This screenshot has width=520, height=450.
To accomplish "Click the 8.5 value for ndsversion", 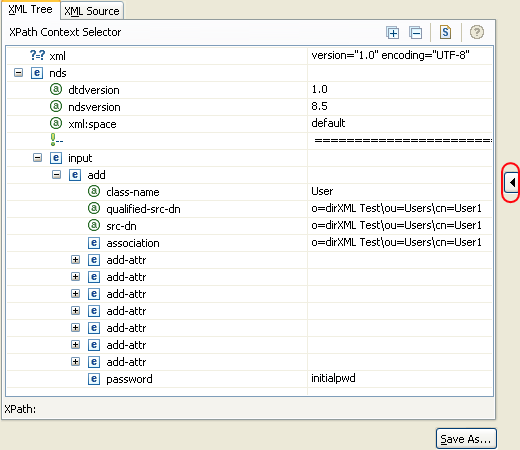I will point(319,106).
